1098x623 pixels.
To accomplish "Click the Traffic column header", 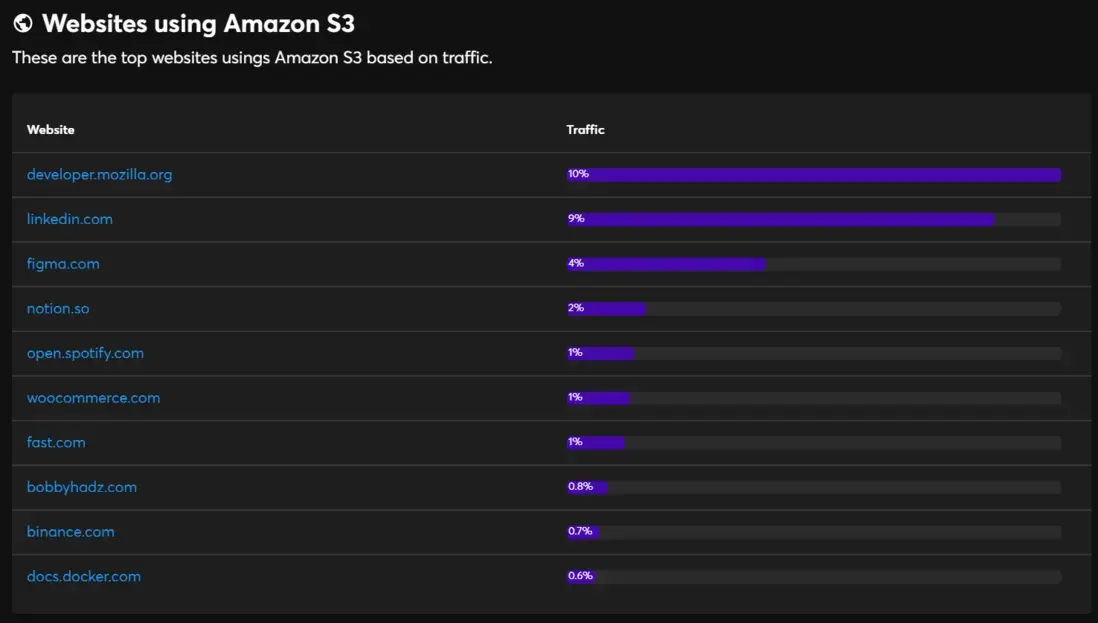I will 585,130.
